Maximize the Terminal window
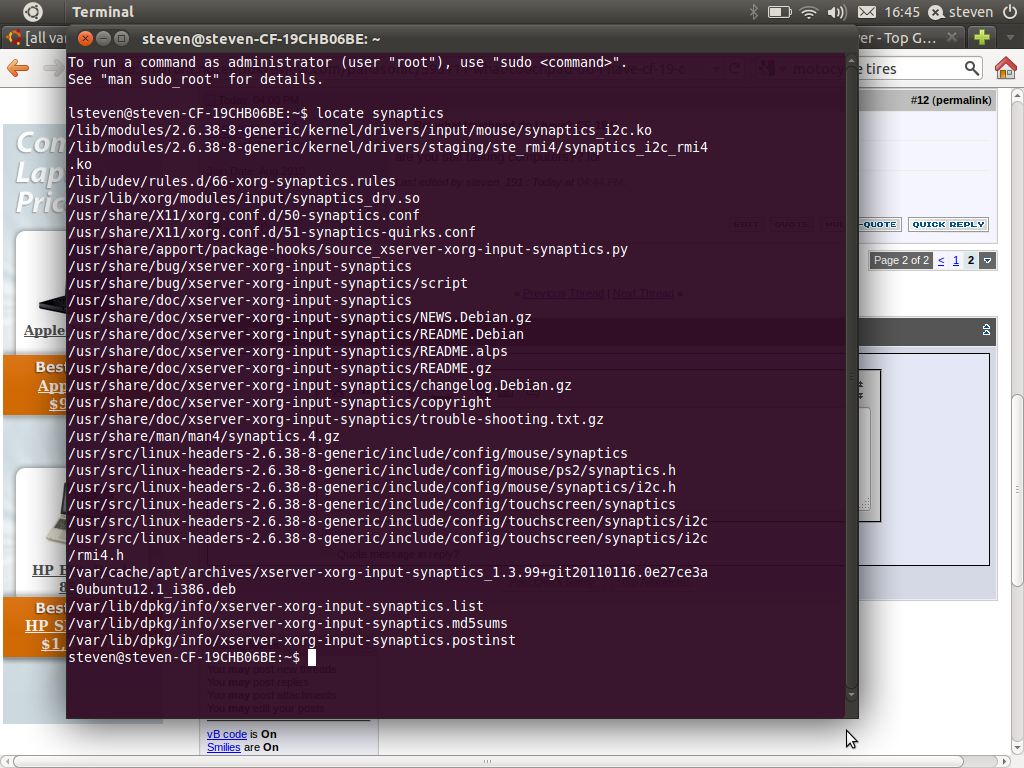The width and height of the screenshot is (1024, 768). pyautogui.click(x=121, y=39)
